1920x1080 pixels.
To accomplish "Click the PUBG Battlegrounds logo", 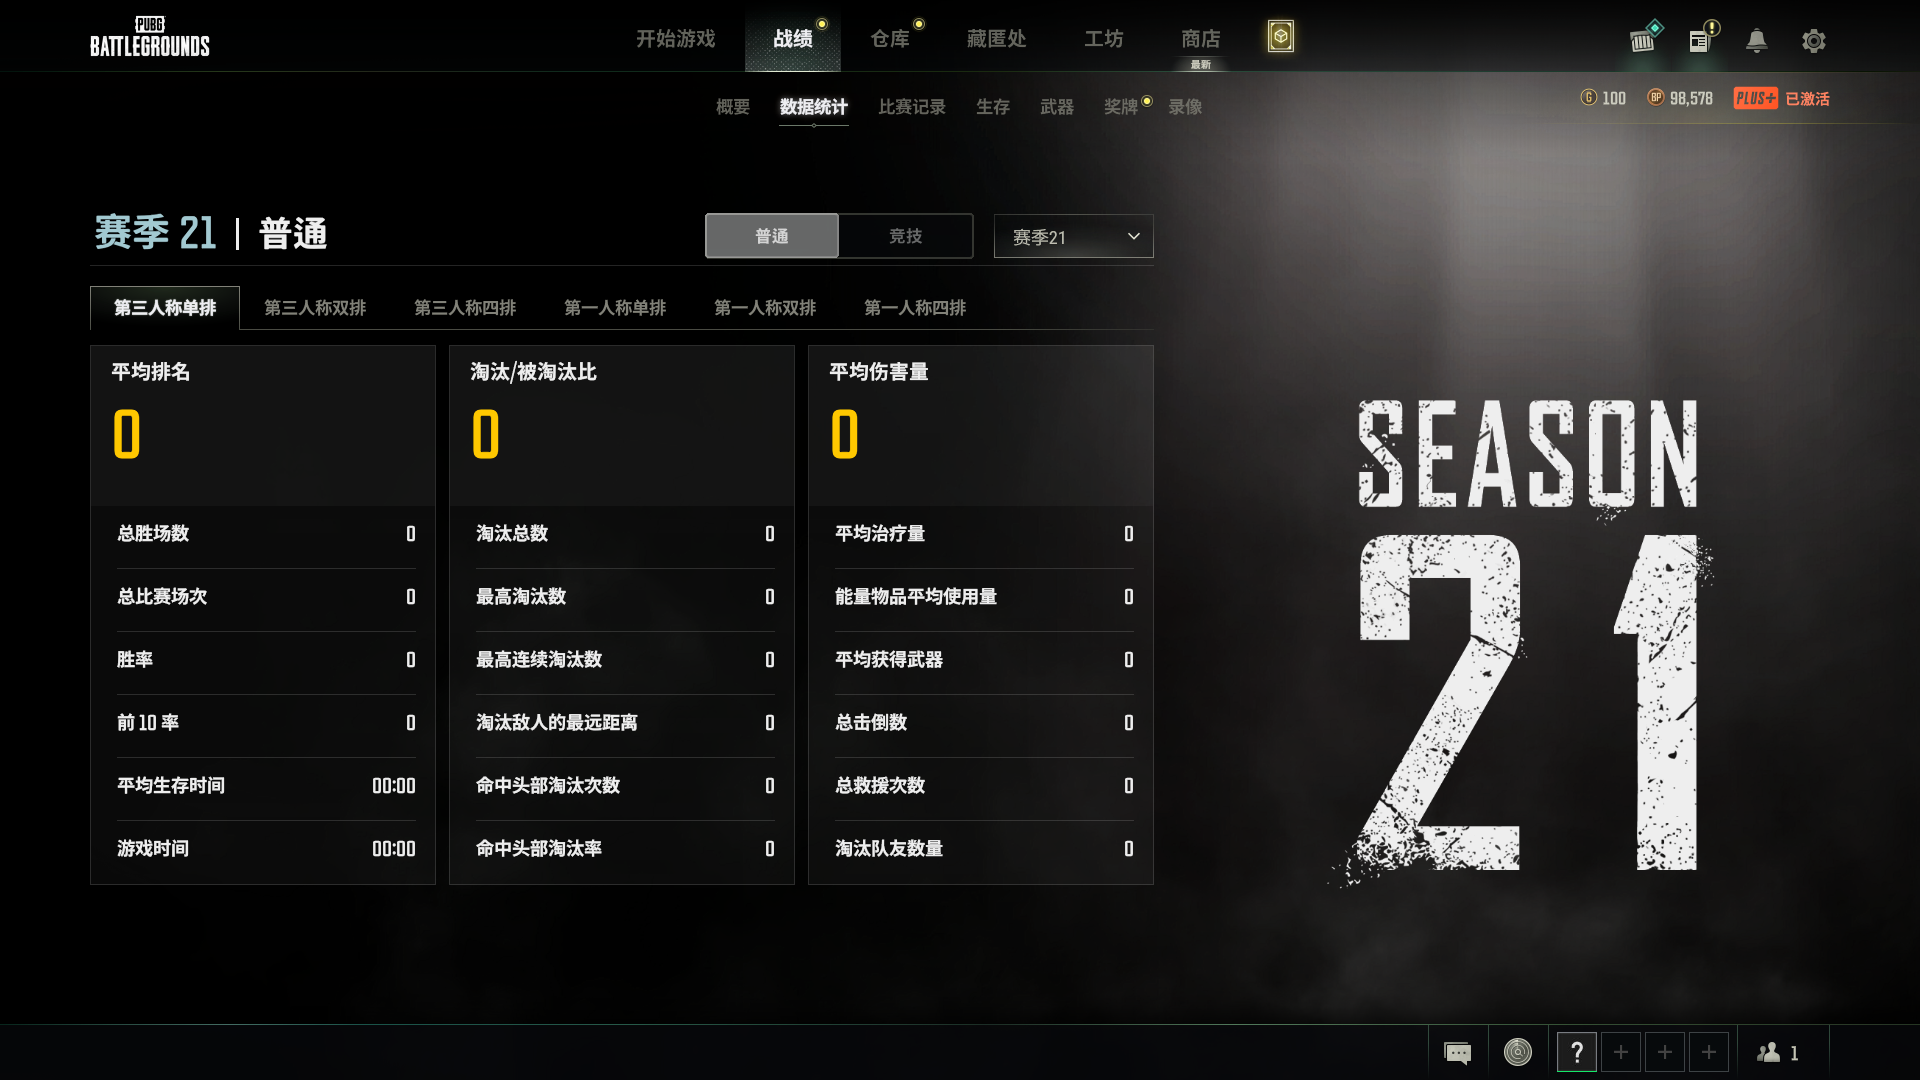I will tap(150, 37).
